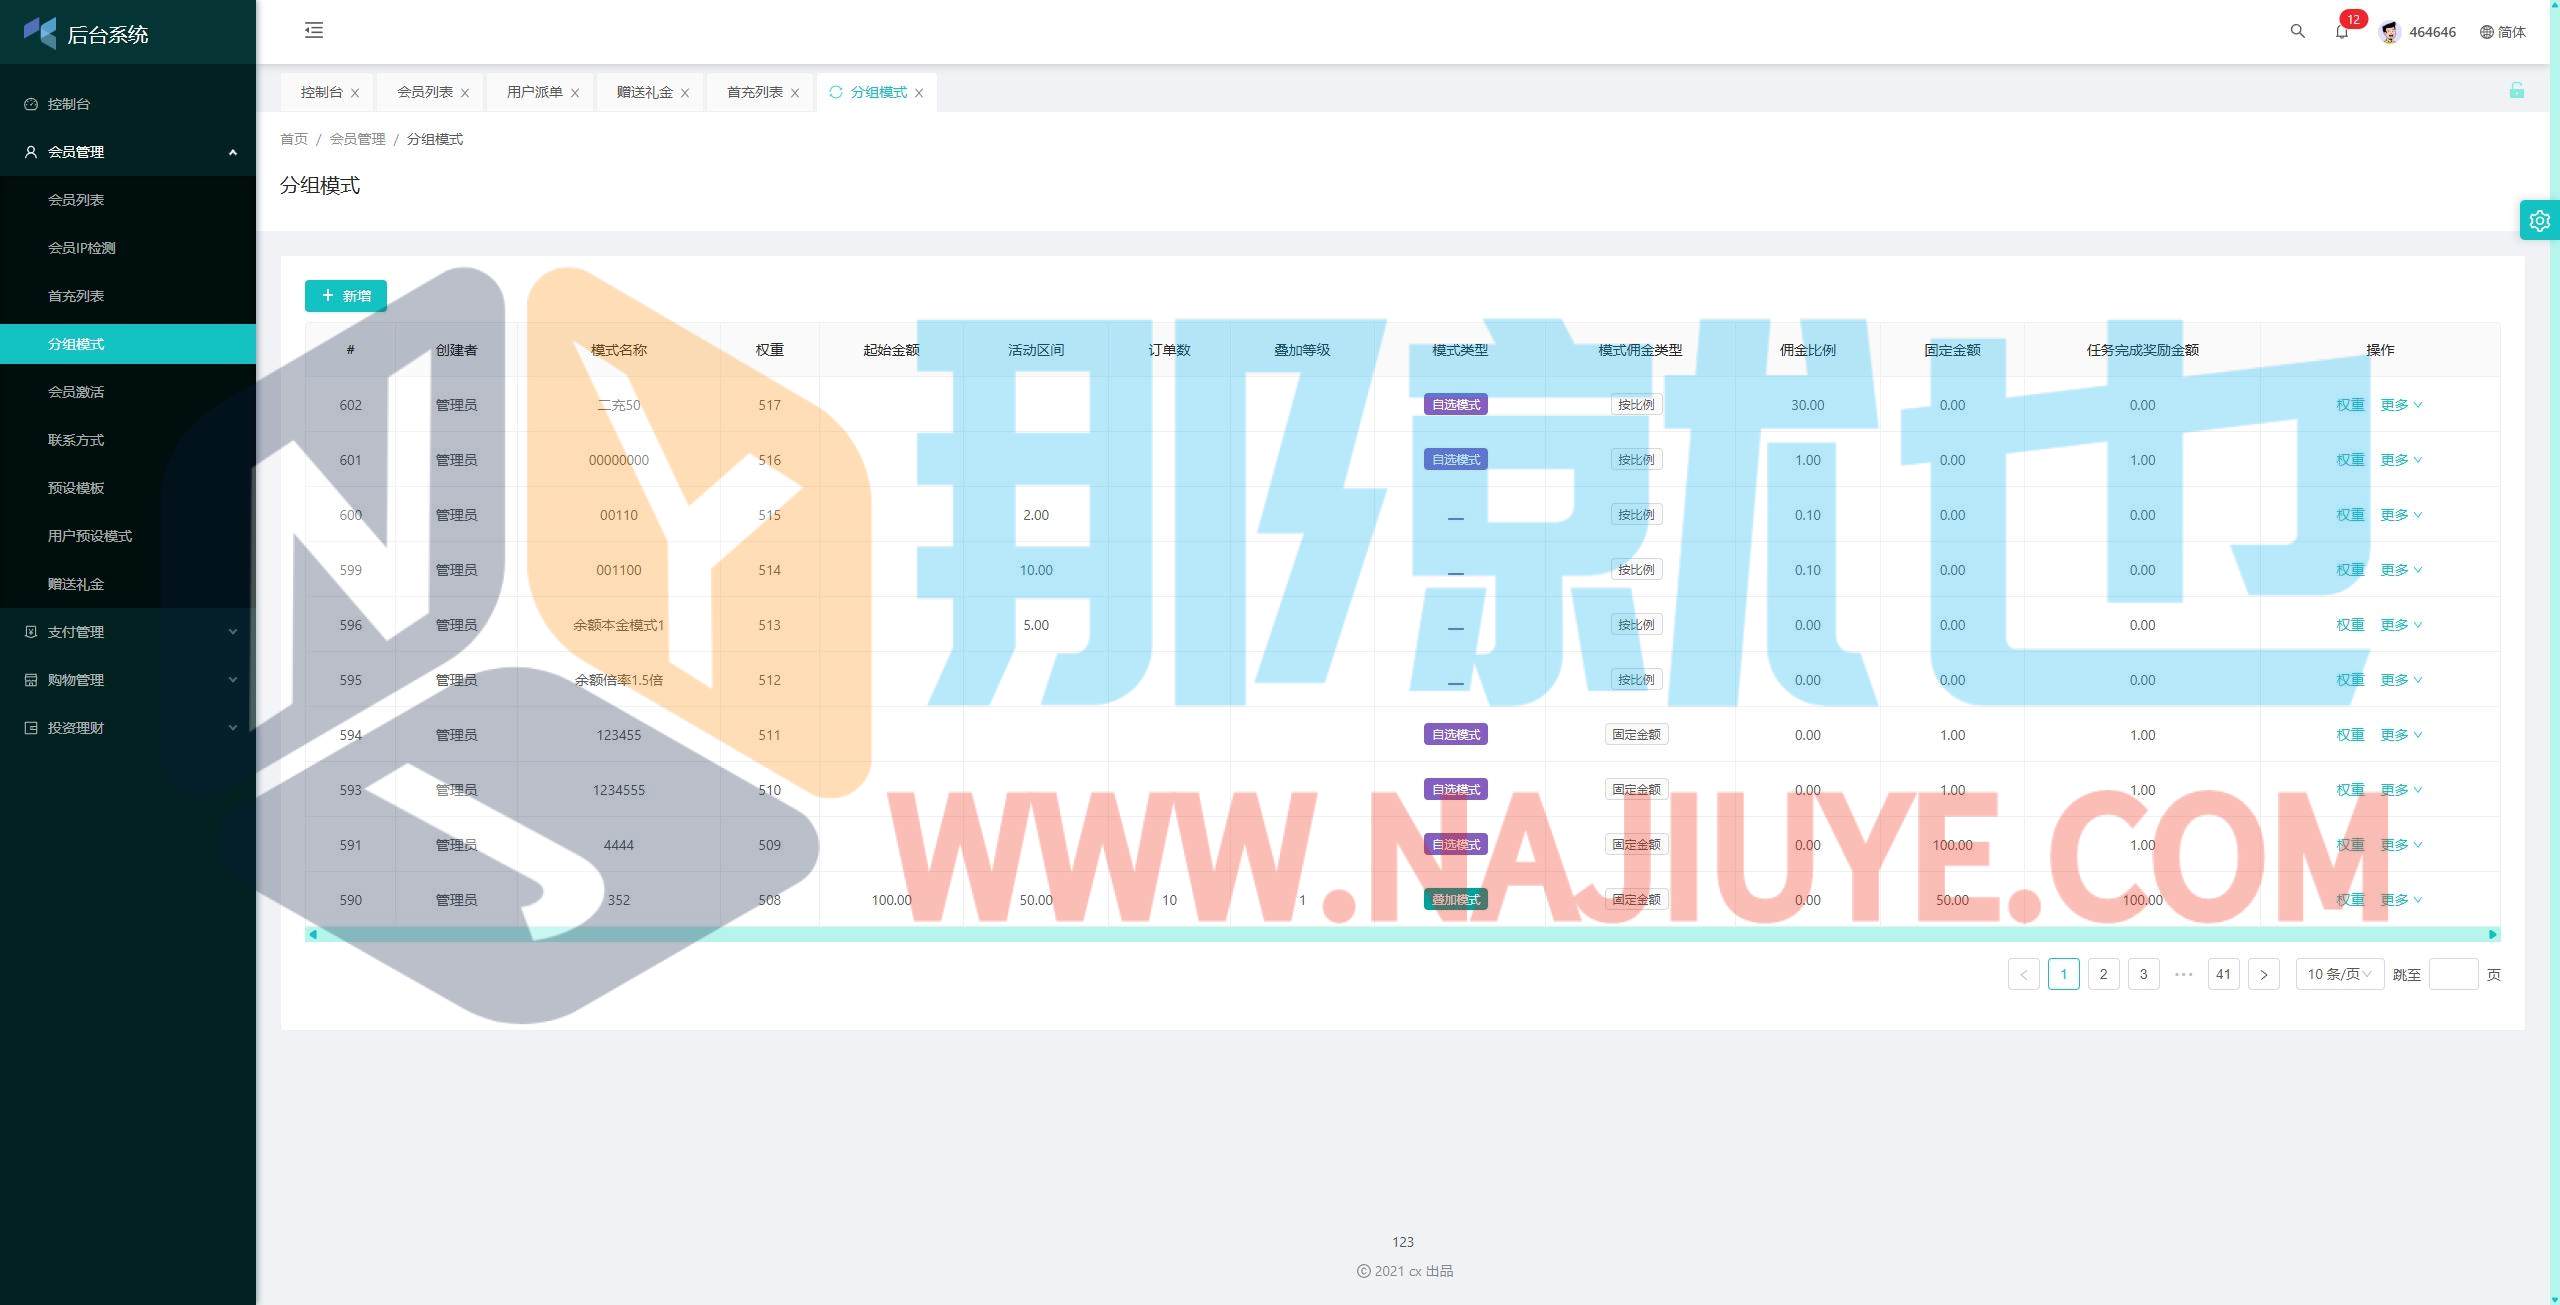2560x1305 pixels.
Task: Open the notifications bell
Action: tap(2341, 32)
